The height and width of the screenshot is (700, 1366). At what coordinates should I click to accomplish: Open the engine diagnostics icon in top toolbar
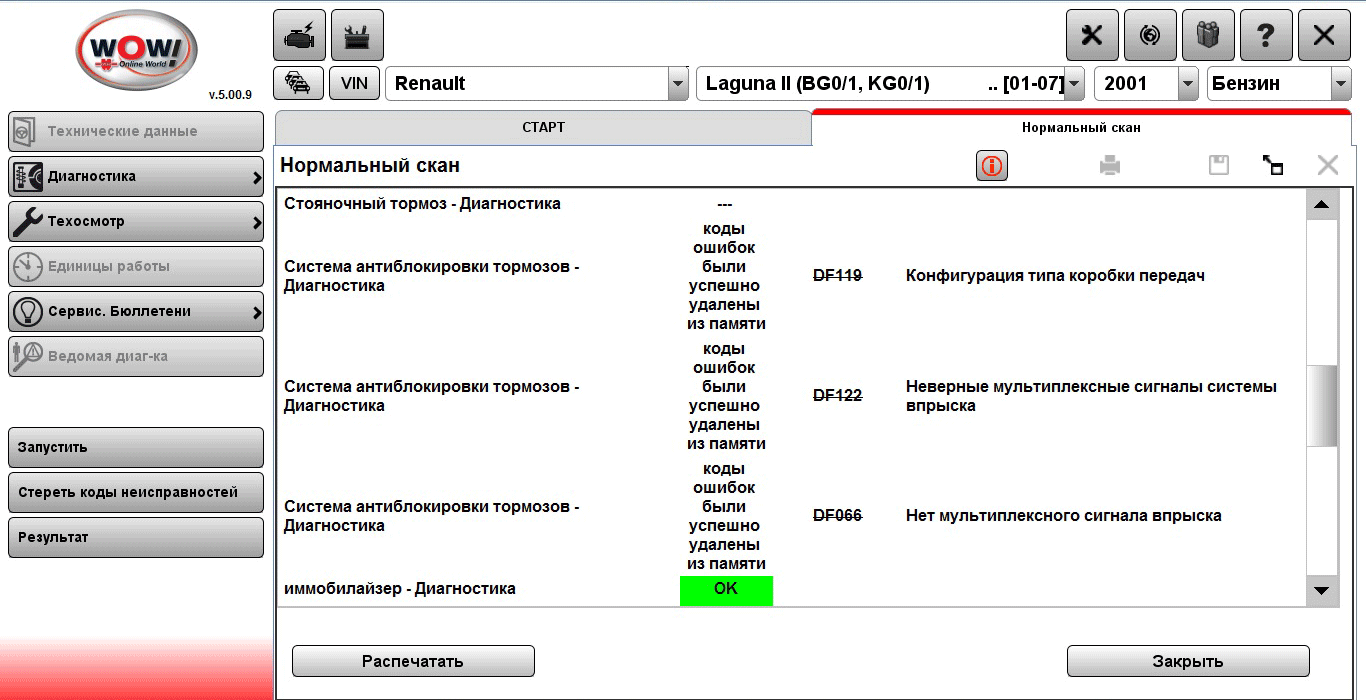299,36
